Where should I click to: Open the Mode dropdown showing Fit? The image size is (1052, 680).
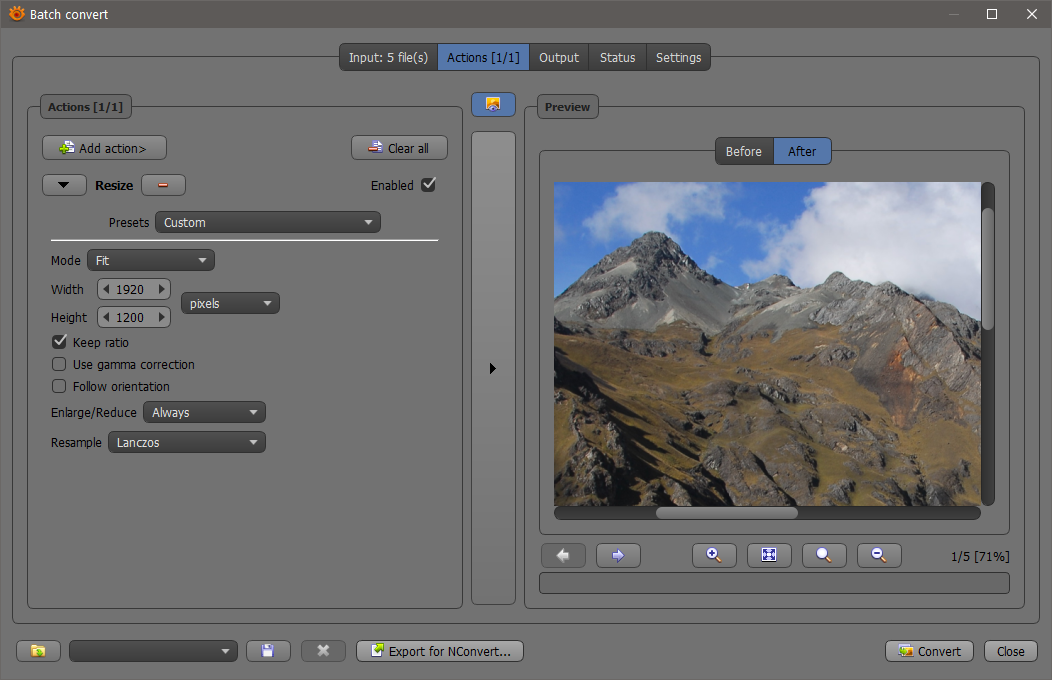(x=150, y=261)
